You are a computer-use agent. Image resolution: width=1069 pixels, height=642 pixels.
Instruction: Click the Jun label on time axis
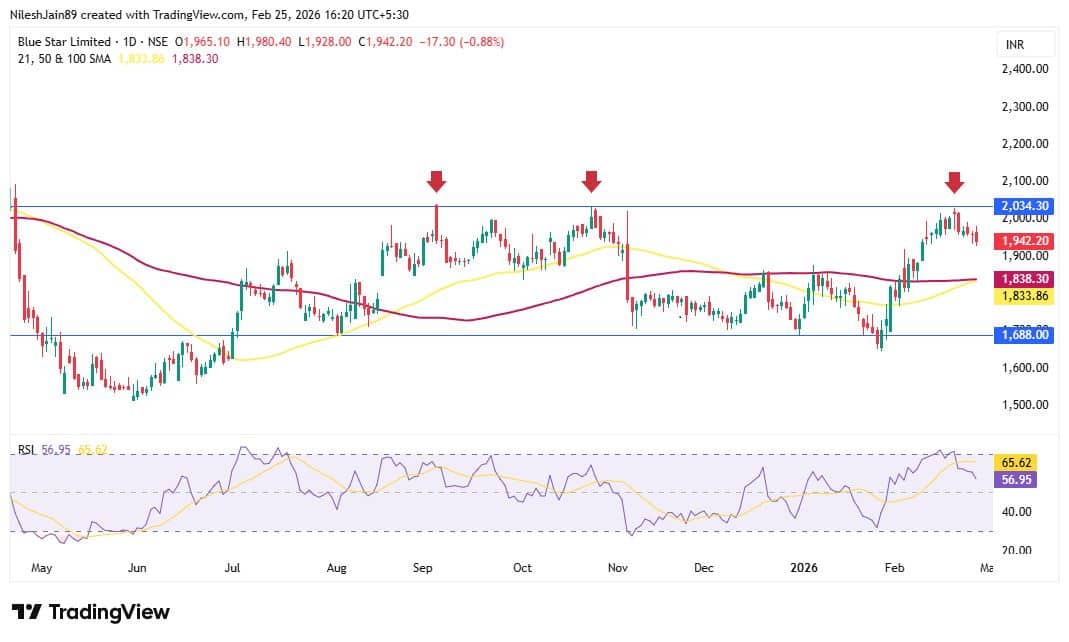[x=137, y=568]
